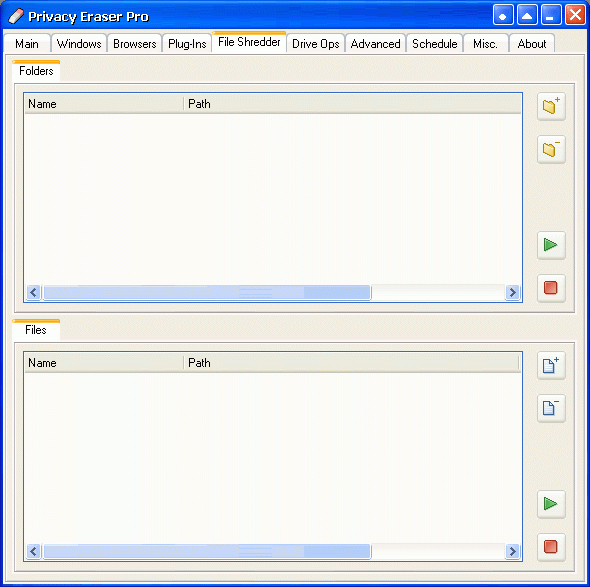Click the up-arrow title bar button

point(527,15)
